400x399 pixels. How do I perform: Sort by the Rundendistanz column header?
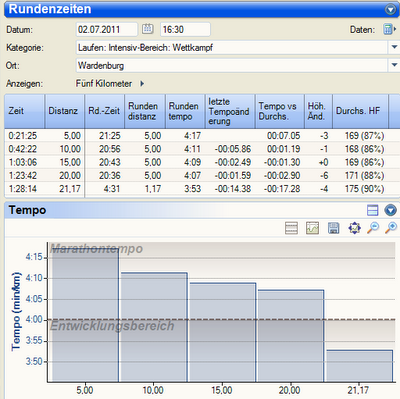click(145, 111)
